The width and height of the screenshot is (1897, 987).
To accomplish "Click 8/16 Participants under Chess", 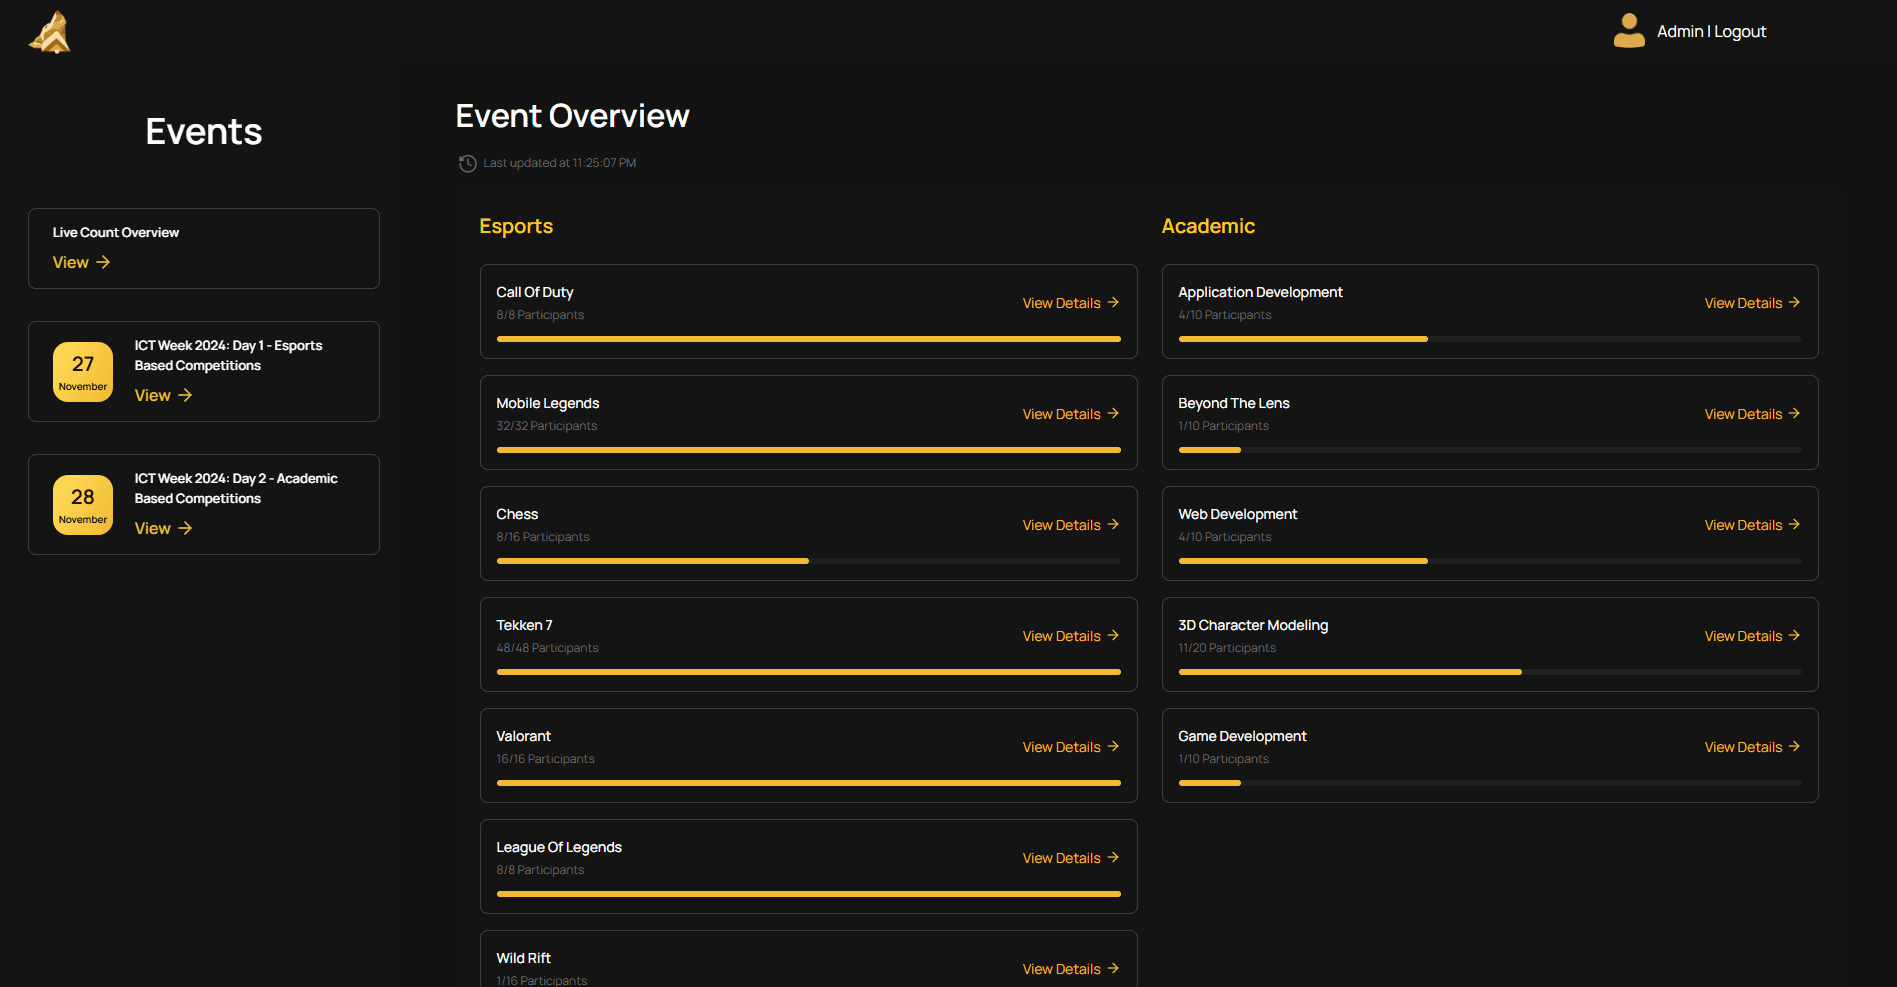I will (543, 537).
